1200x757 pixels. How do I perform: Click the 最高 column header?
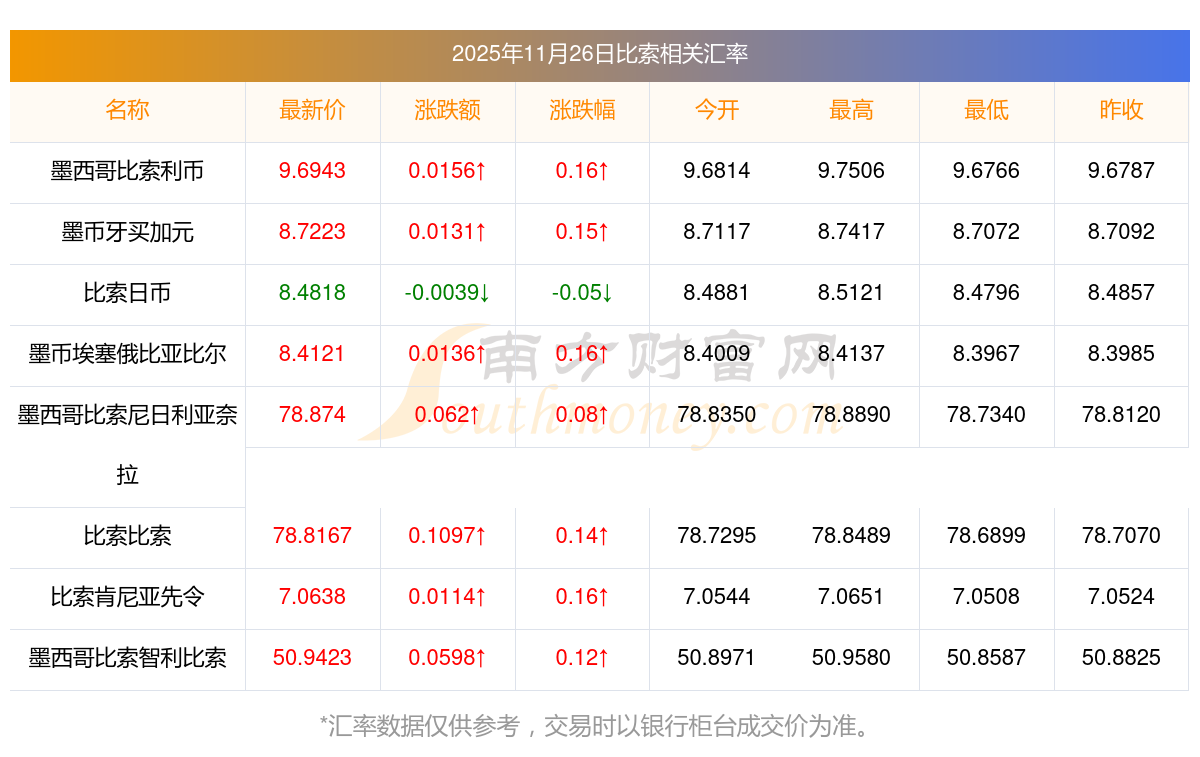851,110
